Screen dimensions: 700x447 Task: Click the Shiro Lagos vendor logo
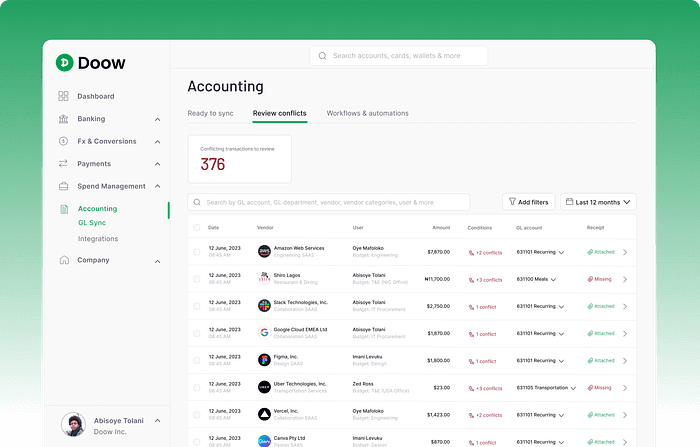[264, 279]
